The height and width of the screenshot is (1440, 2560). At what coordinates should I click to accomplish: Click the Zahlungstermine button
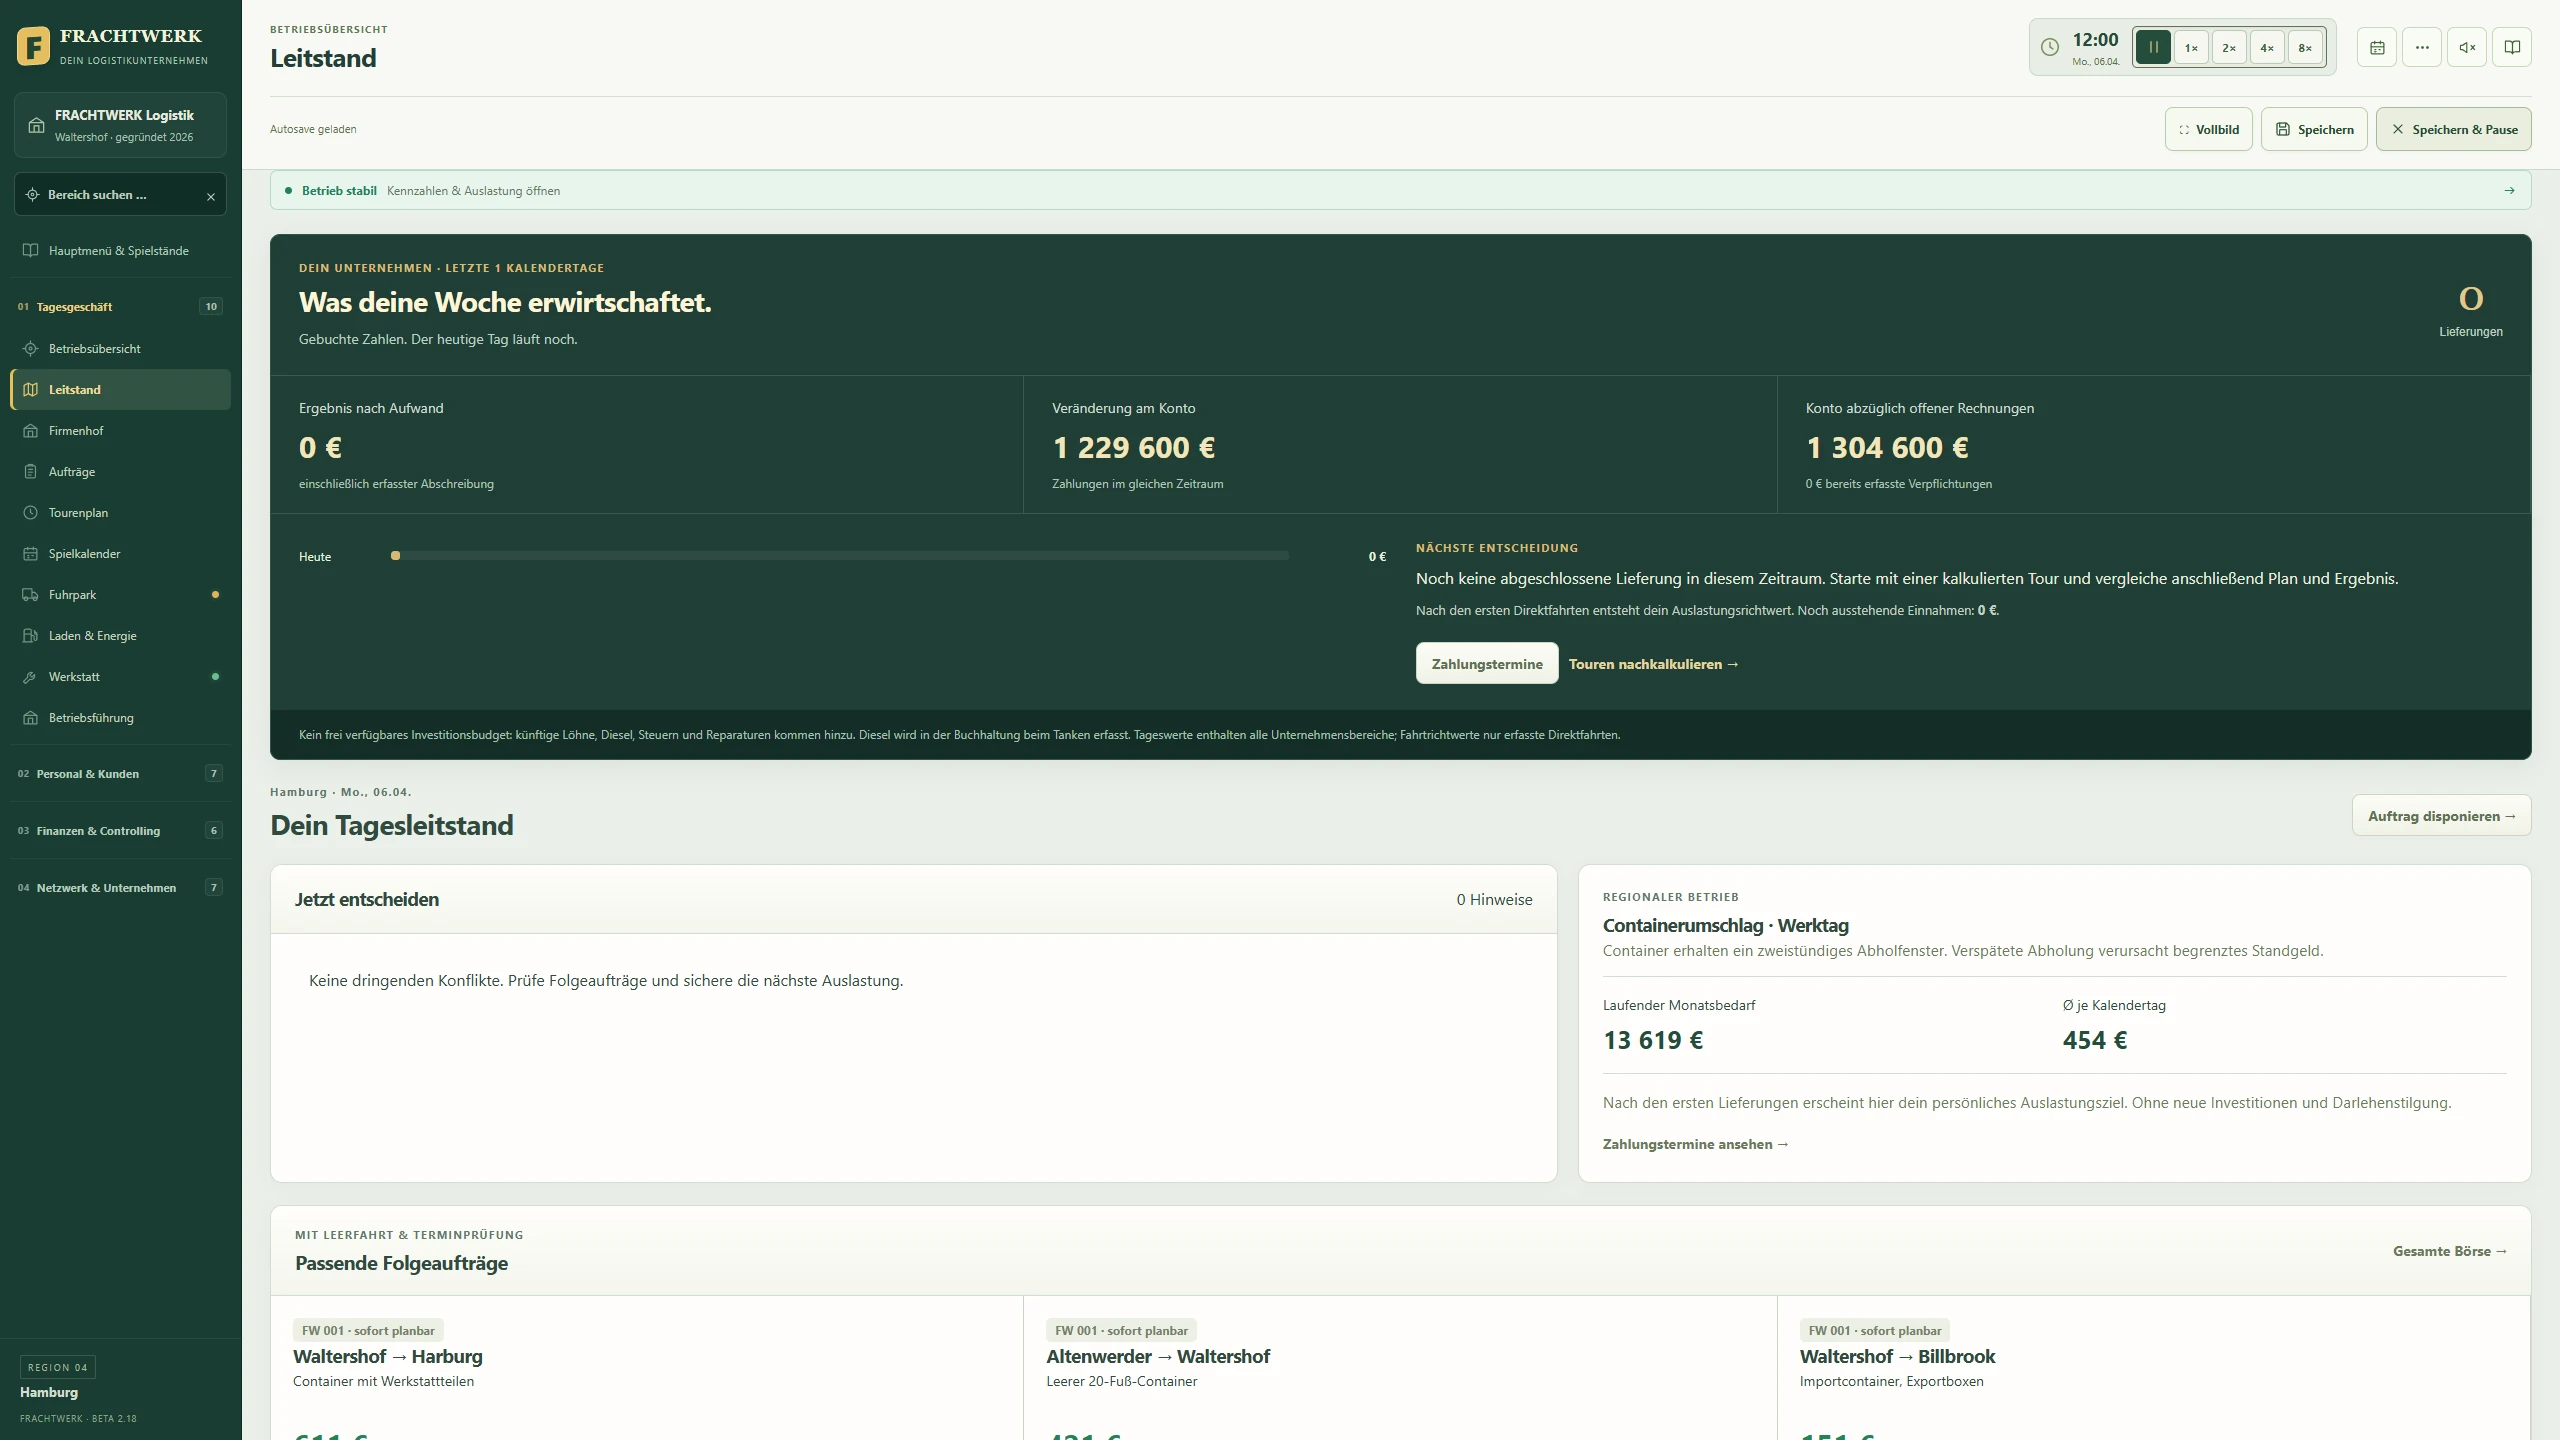point(1487,664)
